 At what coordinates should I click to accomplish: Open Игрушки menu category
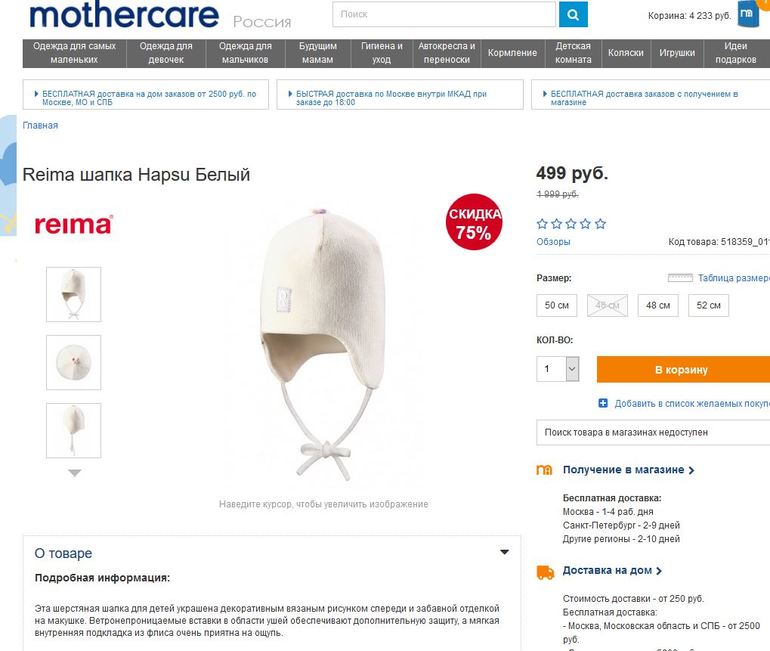[677, 53]
